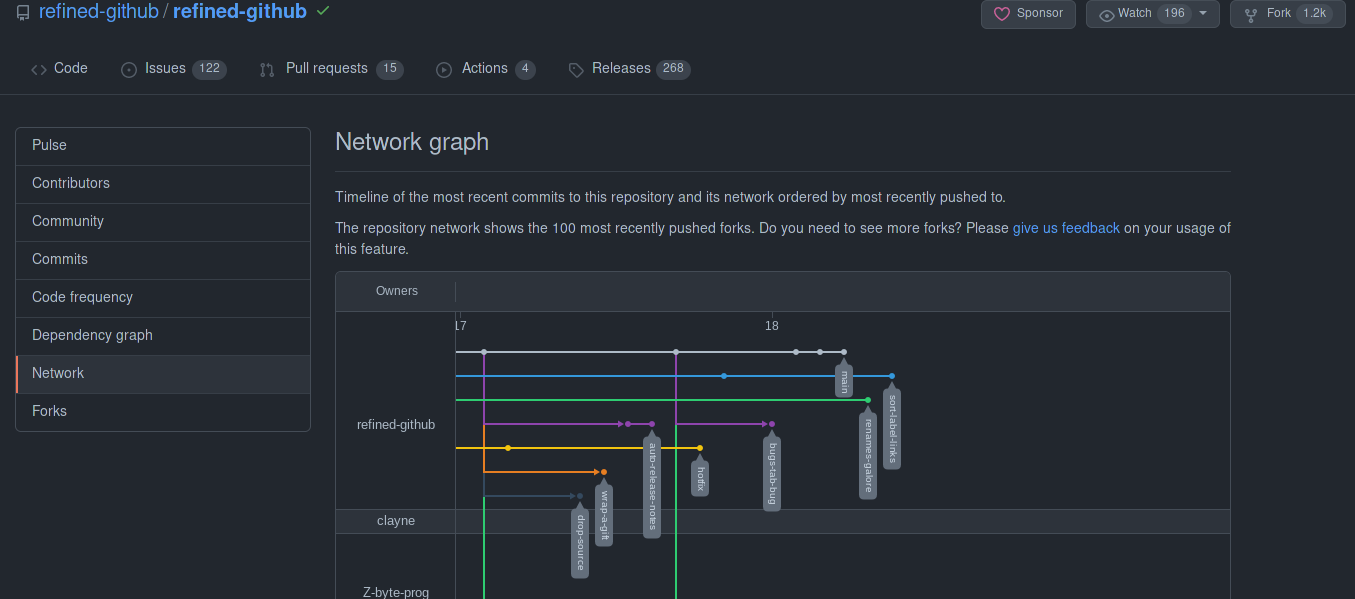Click the Releases tag icon
1355x599 pixels.
tap(576, 68)
